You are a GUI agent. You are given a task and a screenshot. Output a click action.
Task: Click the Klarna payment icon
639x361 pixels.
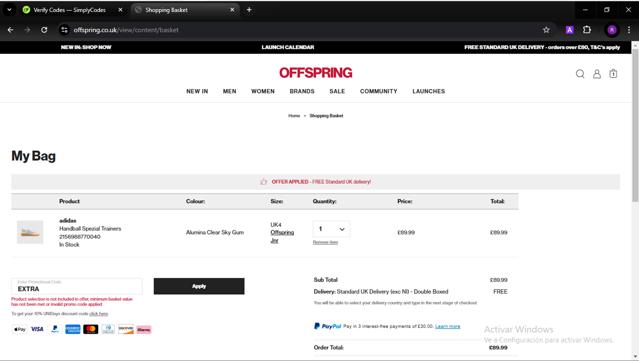coord(144,329)
